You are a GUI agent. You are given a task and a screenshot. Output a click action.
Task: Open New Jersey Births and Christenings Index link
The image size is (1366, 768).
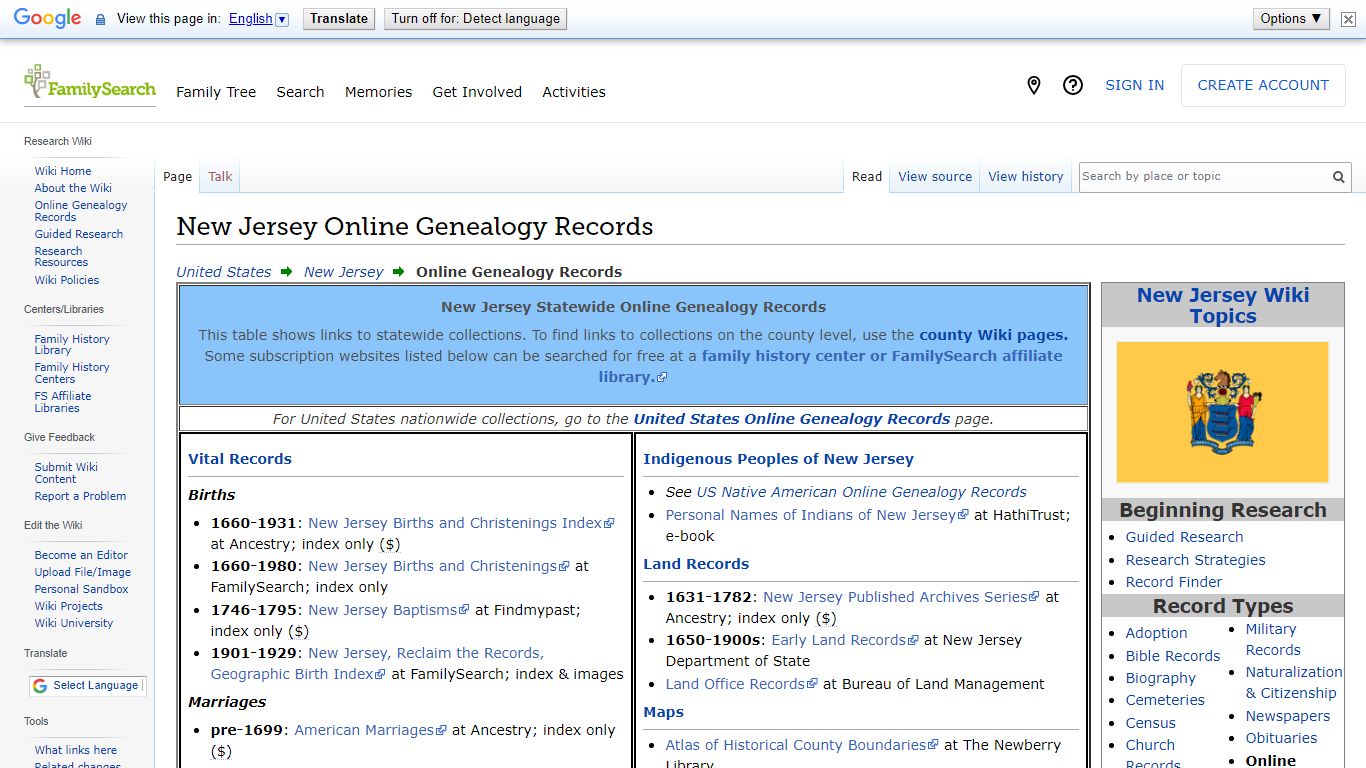coord(461,523)
